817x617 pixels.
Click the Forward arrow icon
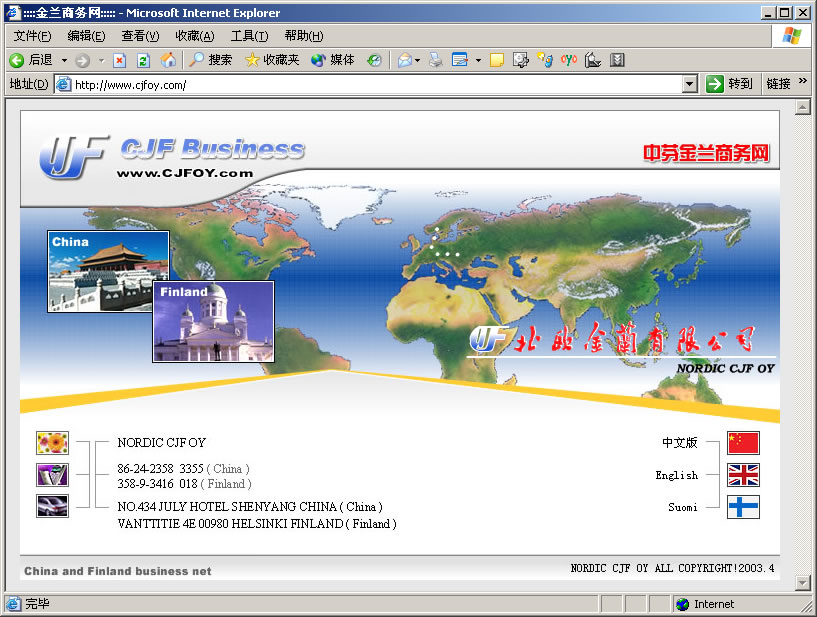pos(82,60)
